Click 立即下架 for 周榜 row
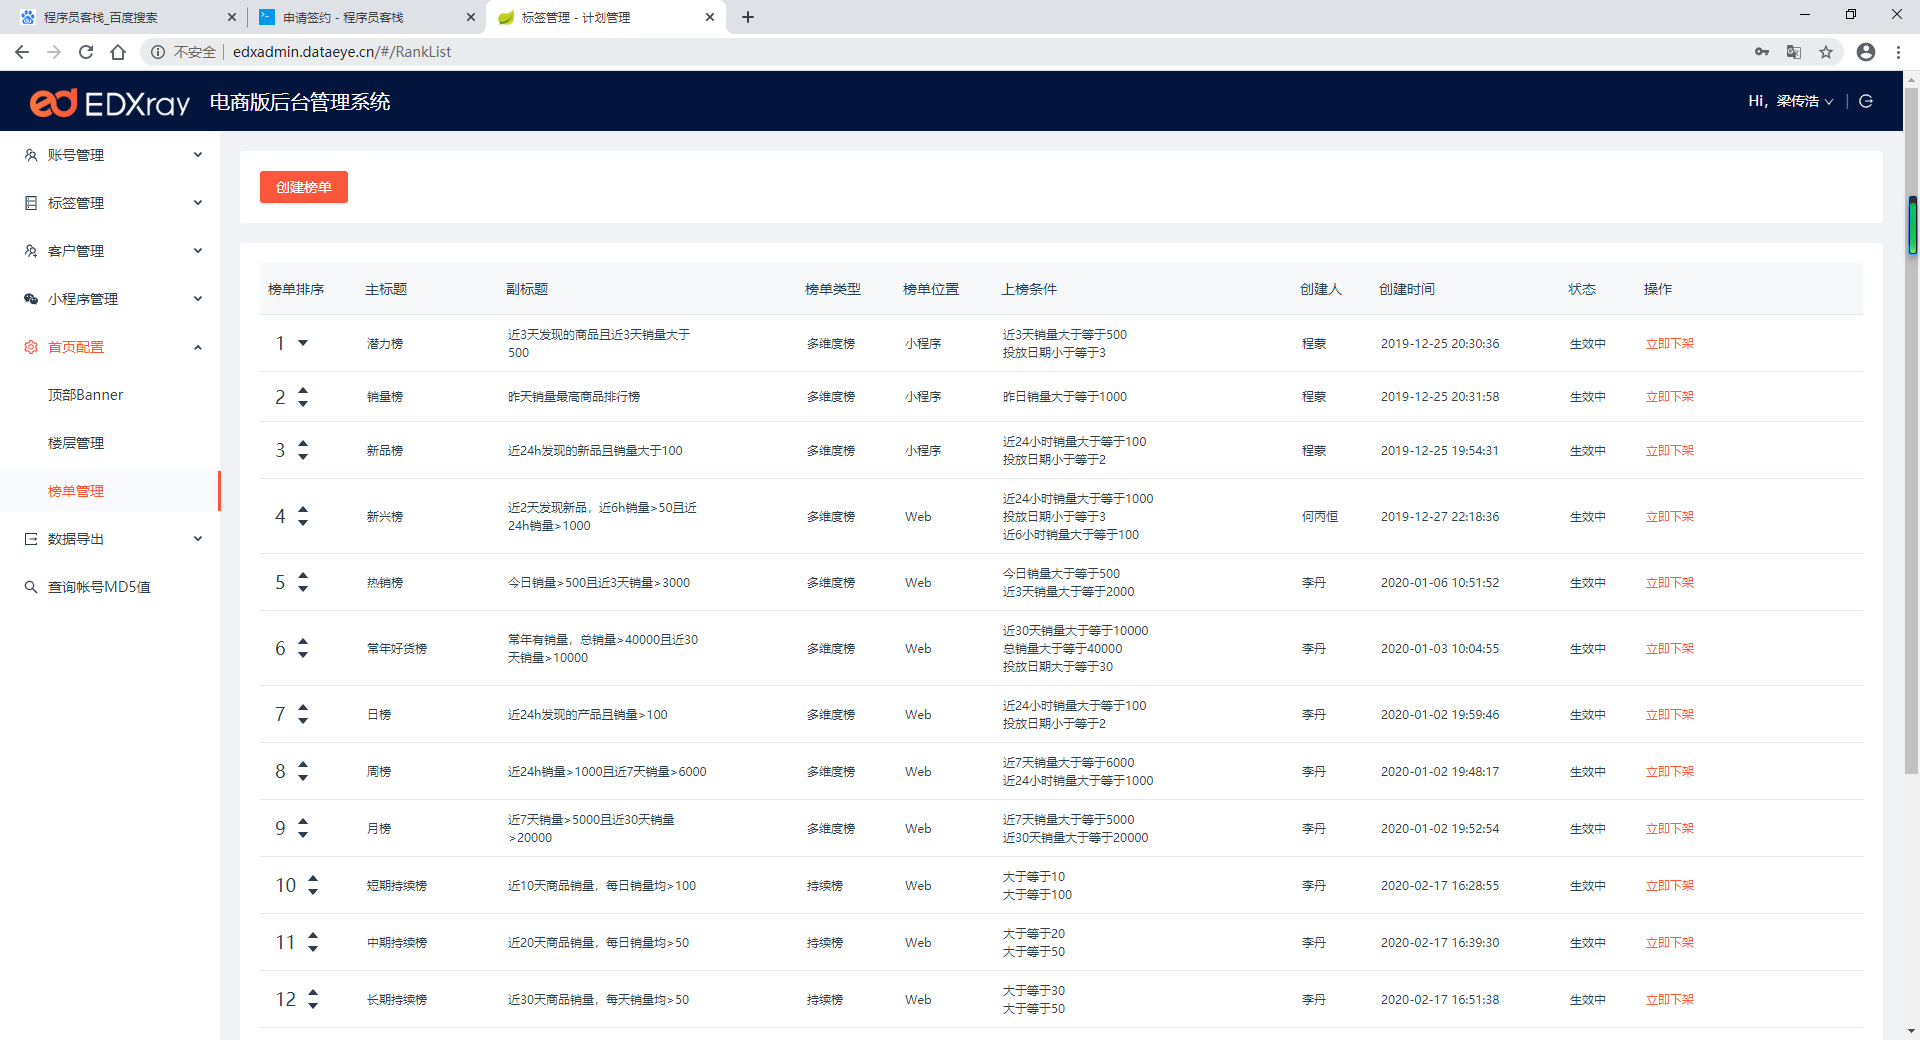The height and width of the screenshot is (1040, 1920). [1670, 772]
